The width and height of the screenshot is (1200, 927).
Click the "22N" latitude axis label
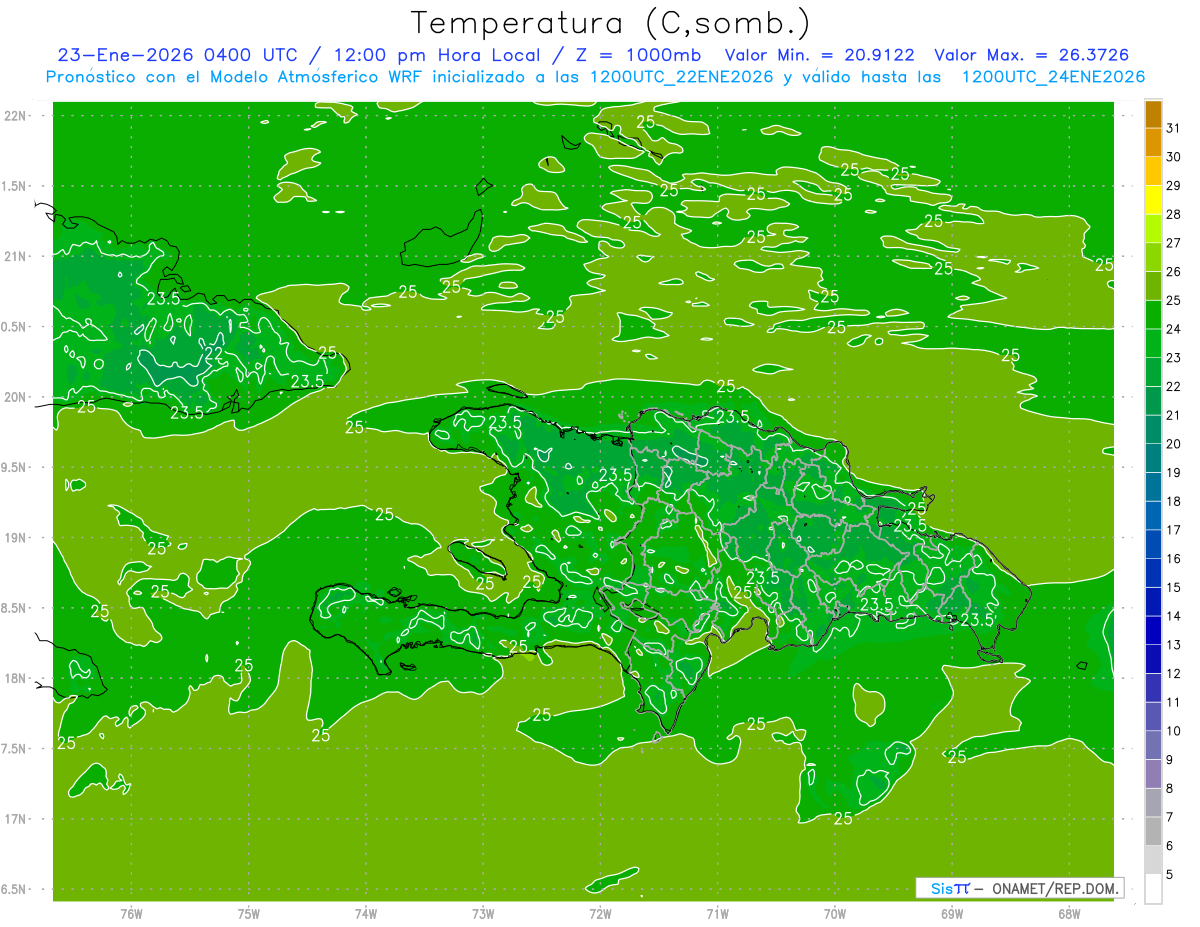click(15, 116)
